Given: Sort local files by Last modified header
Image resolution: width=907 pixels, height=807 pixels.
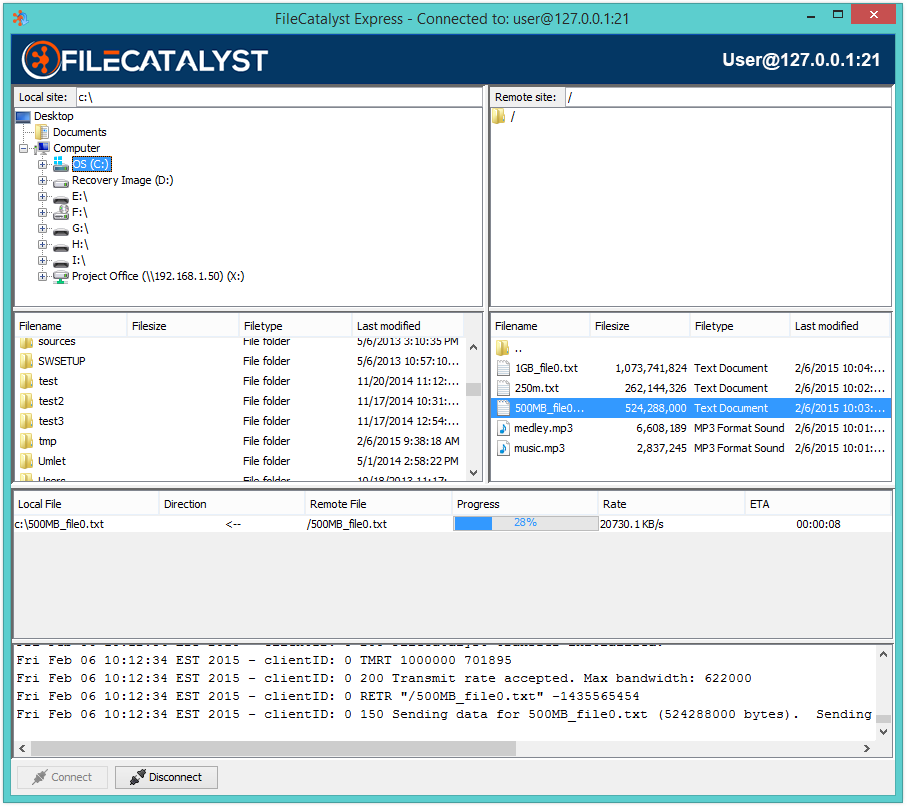Looking at the screenshot, I should 408,326.
